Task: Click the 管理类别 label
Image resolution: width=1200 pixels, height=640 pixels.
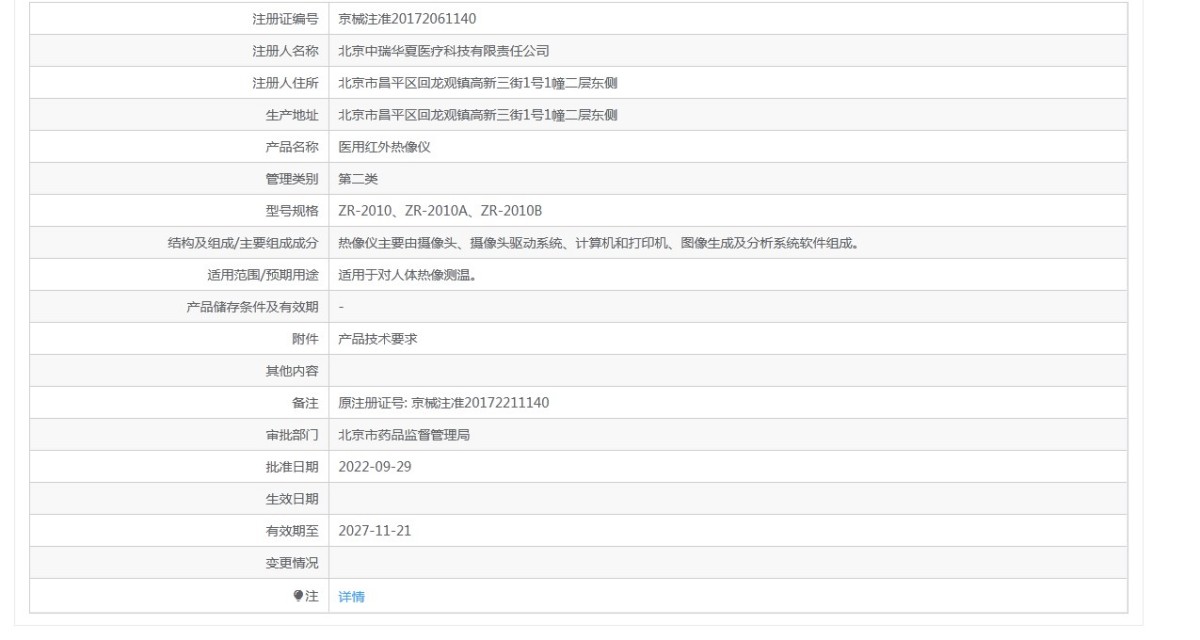Action: (292, 179)
